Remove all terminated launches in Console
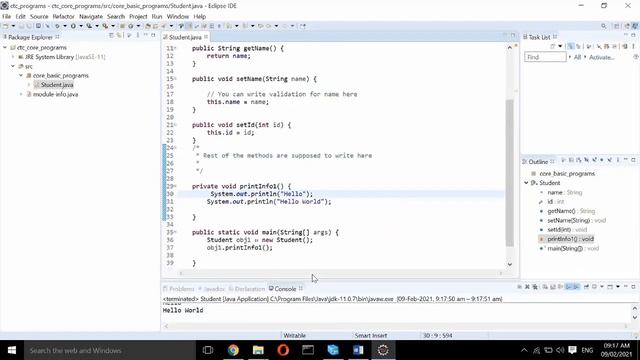Viewport: 640px width, 360px height. click(535, 287)
